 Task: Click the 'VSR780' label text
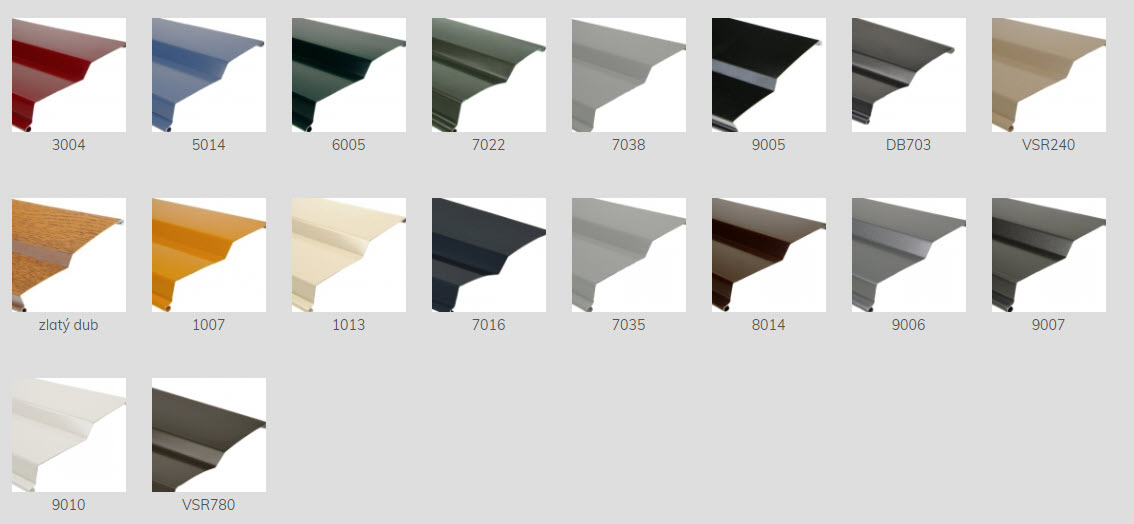click(209, 505)
